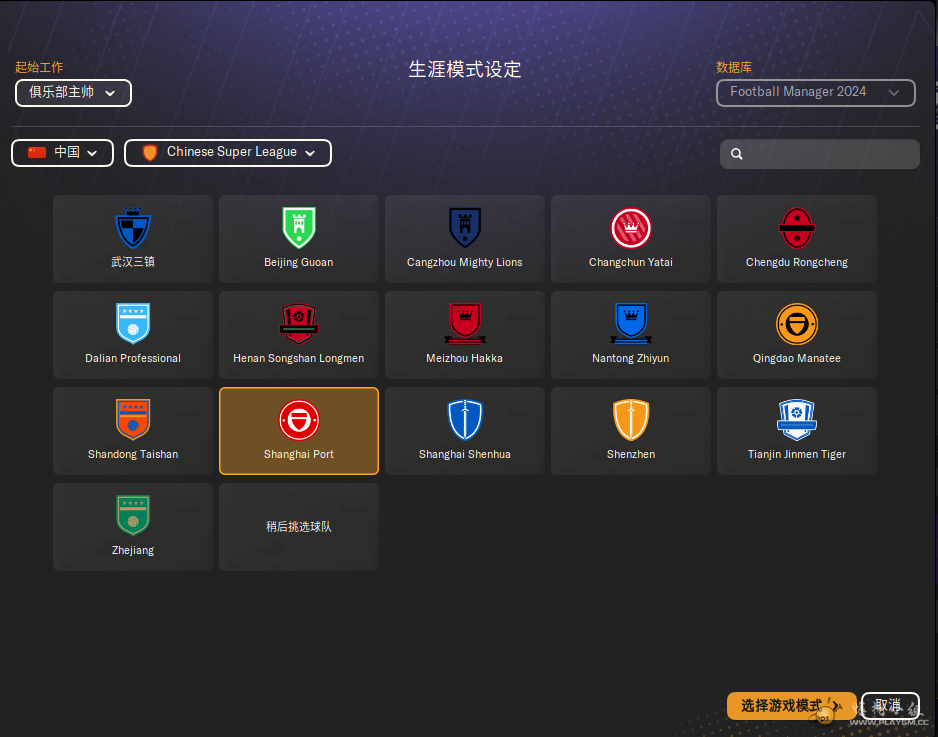The width and height of the screenshot is (938, 737).
Task: Click the Chinese Super League shield icon
Action: (x=150, y=153)
